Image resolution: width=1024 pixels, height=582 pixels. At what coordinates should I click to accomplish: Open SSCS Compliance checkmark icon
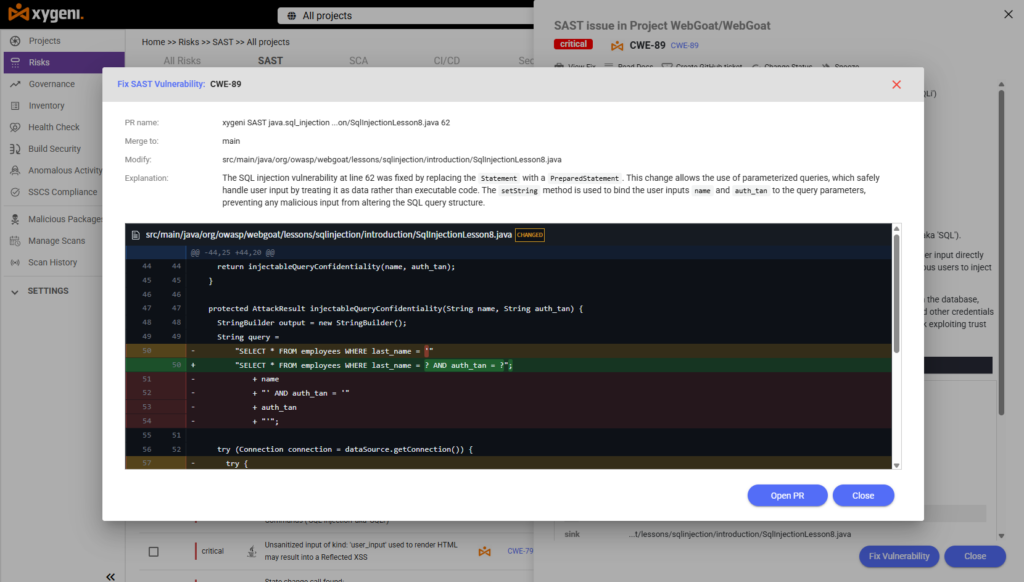(15, 192)
